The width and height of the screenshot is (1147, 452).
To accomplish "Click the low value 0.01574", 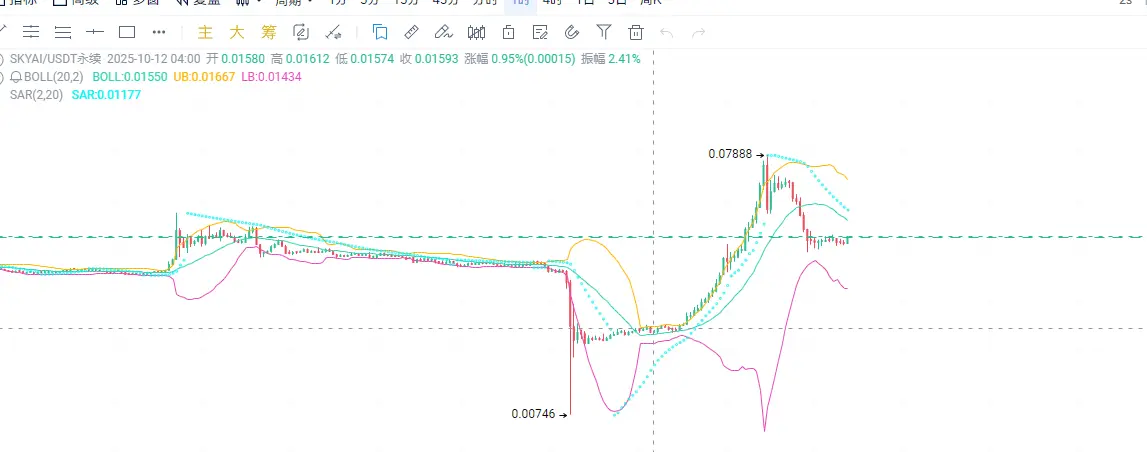I will click(x=372, y=59).
